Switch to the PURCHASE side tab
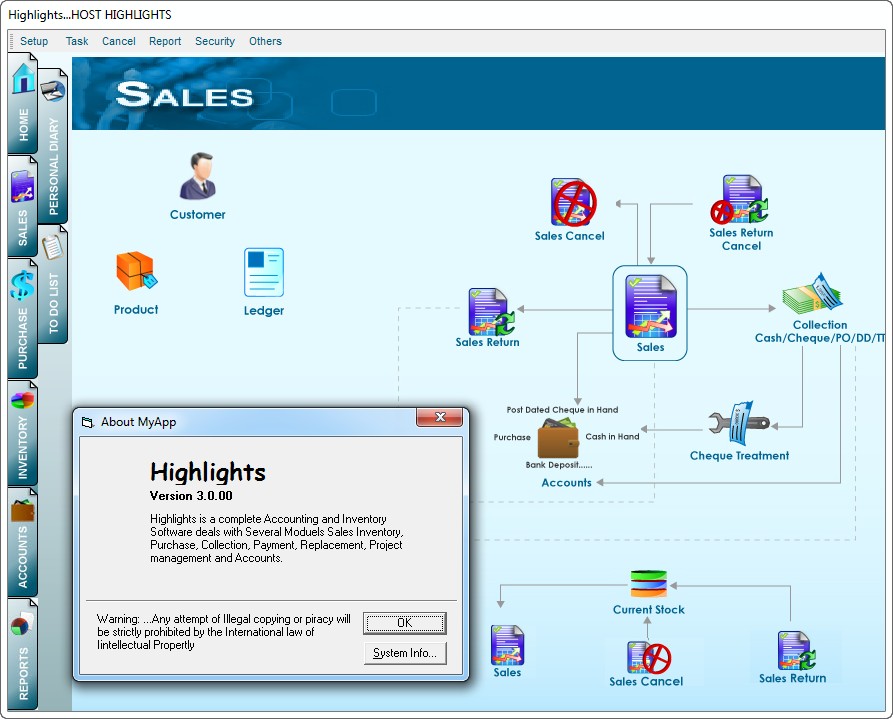 23,318
